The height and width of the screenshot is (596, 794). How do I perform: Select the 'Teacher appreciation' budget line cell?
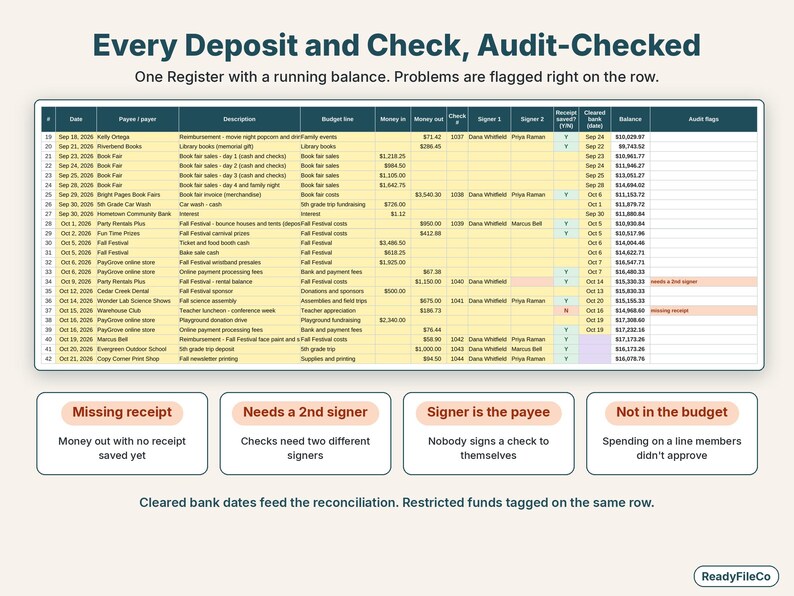(338, 310)
